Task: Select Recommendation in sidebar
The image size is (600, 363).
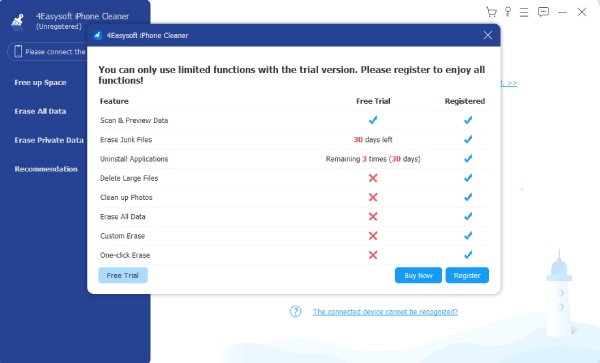Action: pyautogui.click(x=46, y=169)
